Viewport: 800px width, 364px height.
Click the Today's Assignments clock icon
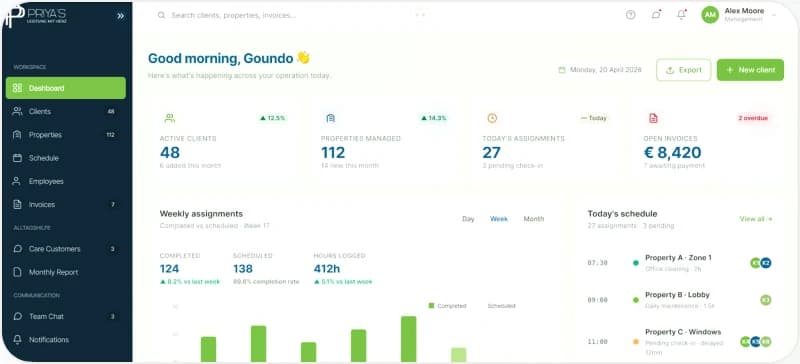492,118
